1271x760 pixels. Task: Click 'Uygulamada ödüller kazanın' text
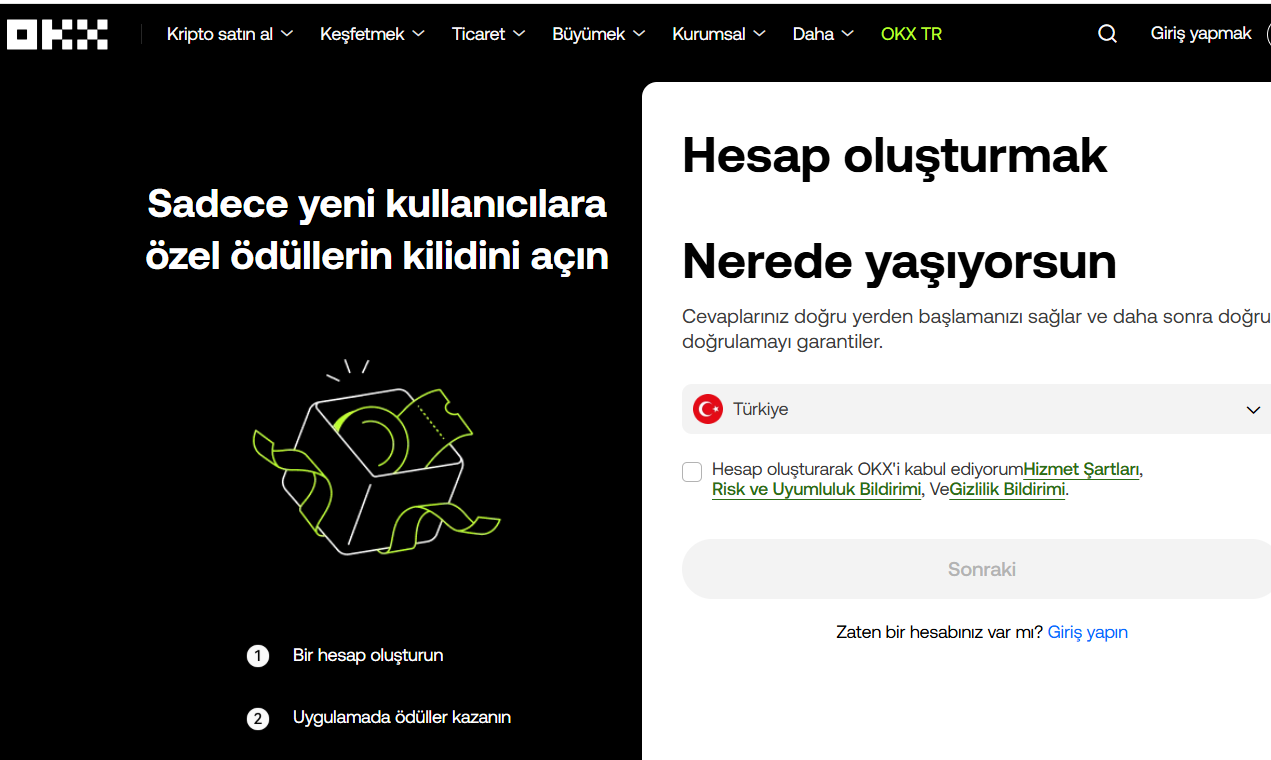tap(402, 717)
